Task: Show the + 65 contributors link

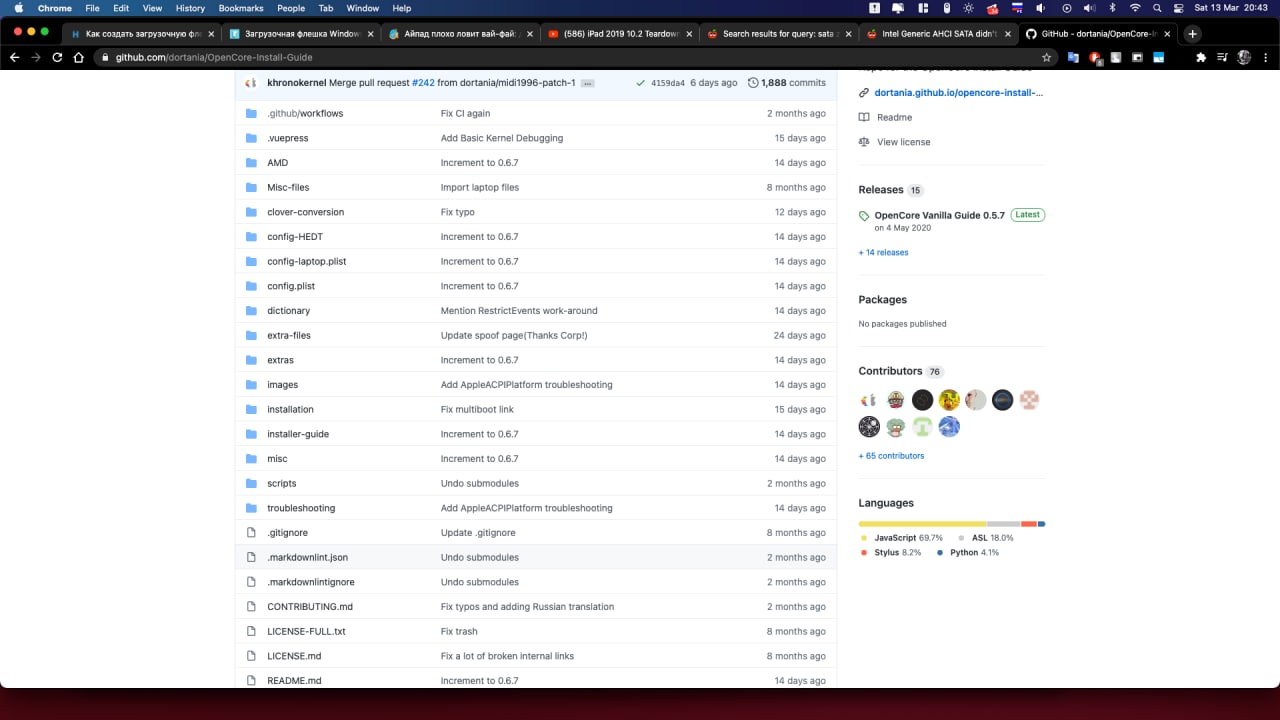Action: 891,455
